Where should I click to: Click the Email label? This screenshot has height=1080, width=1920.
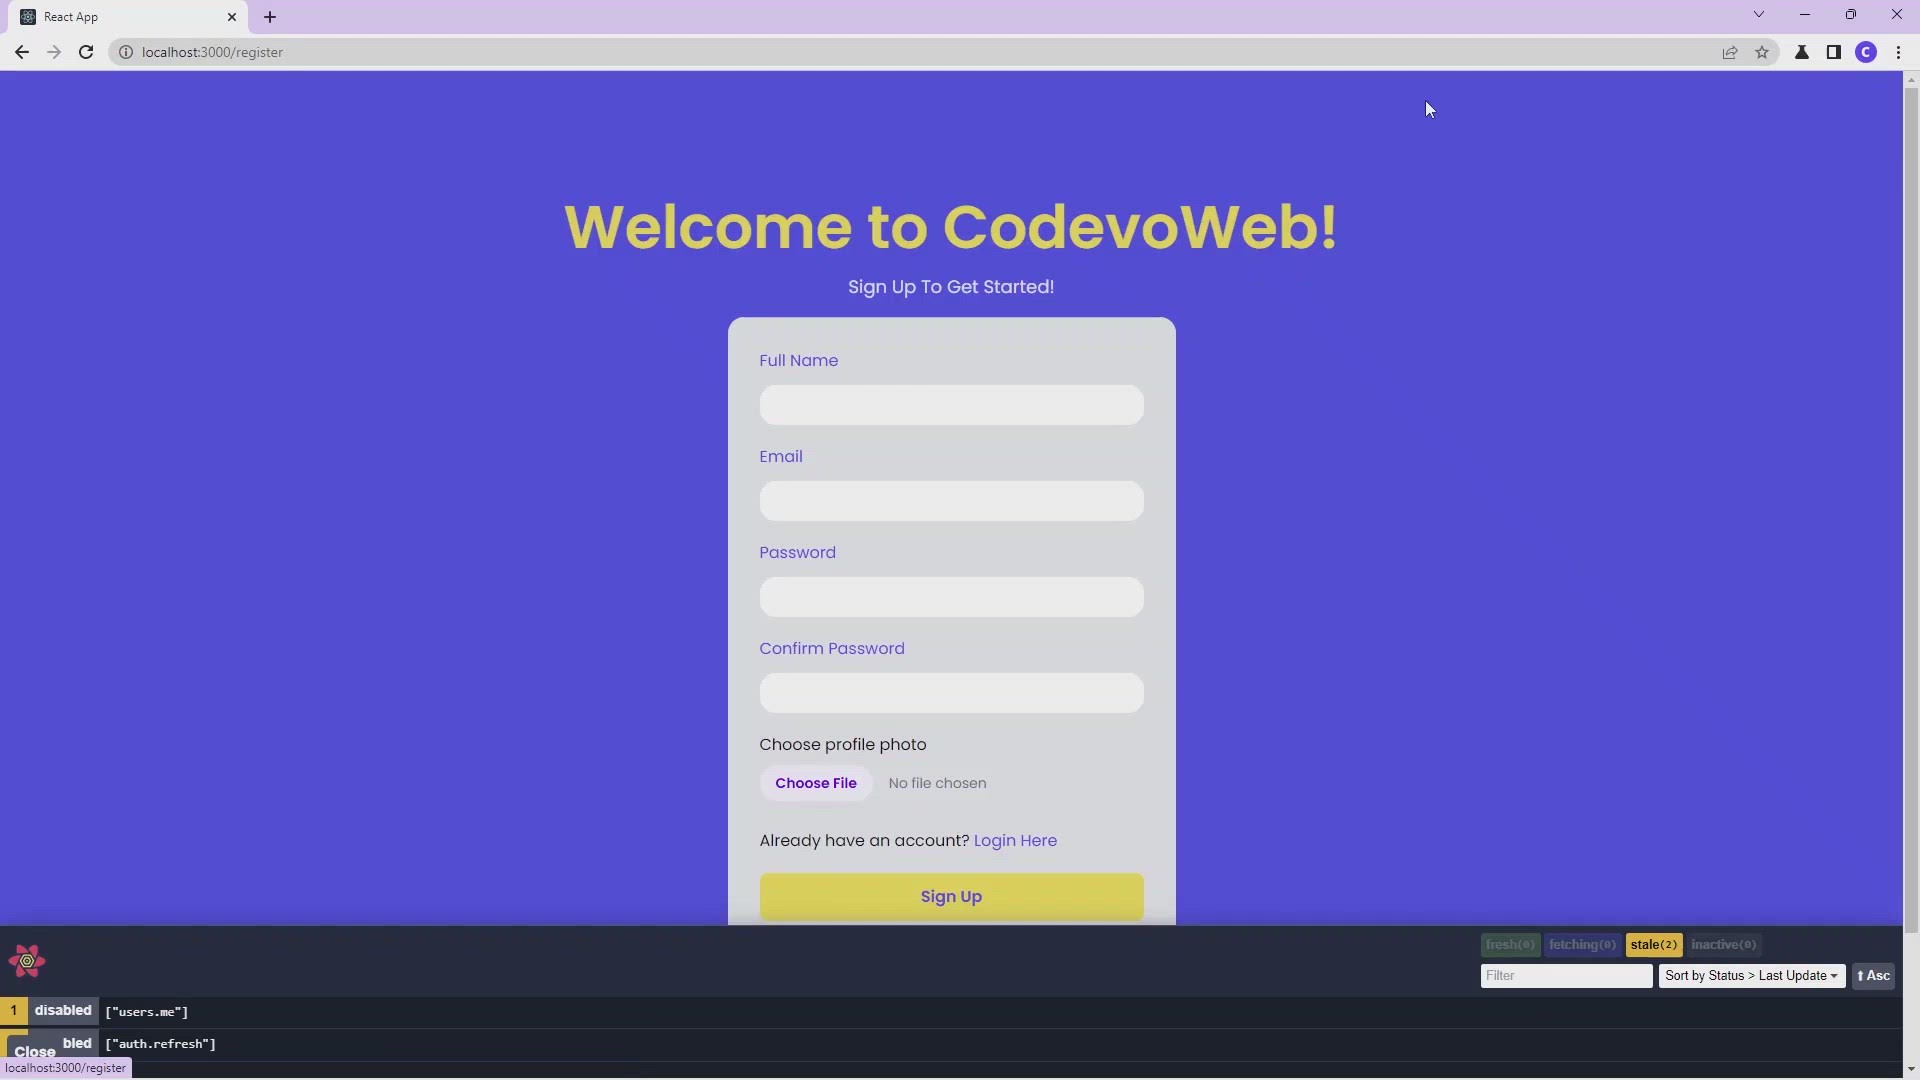(780, 457)
